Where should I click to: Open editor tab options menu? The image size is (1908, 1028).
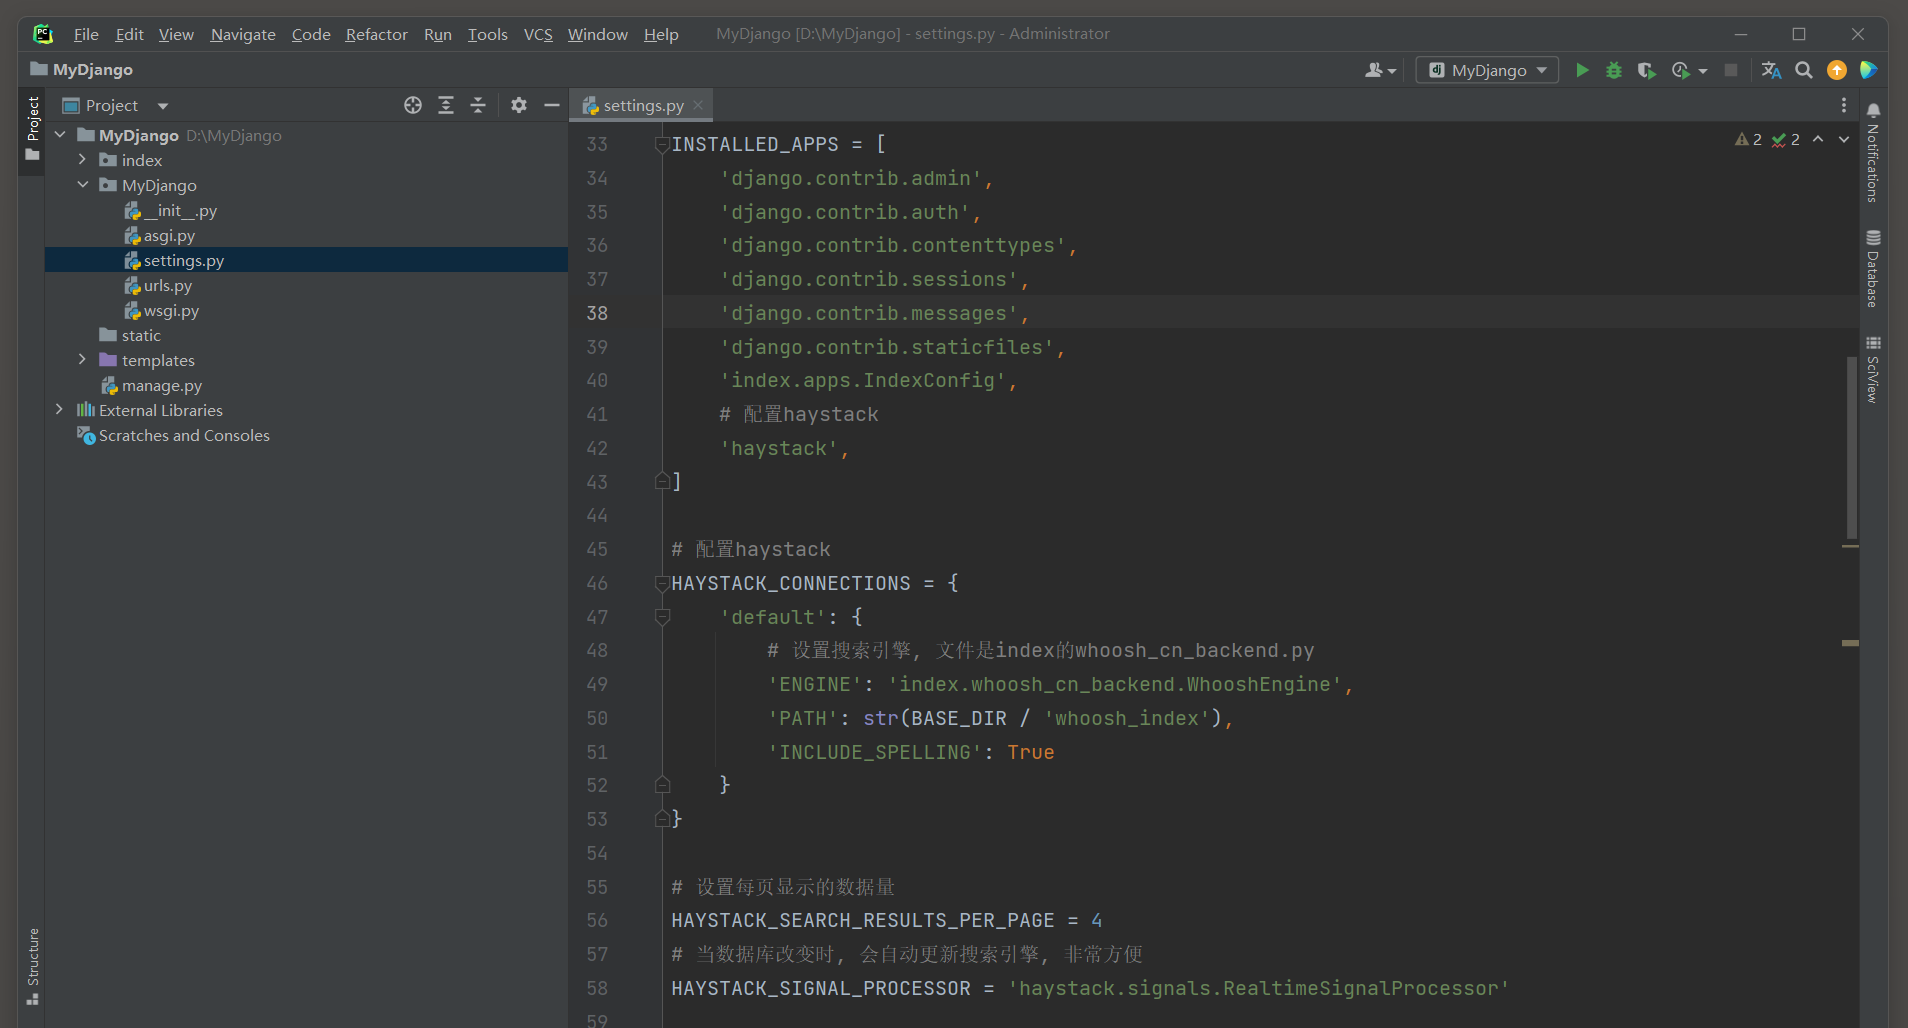coord(1844,105)
